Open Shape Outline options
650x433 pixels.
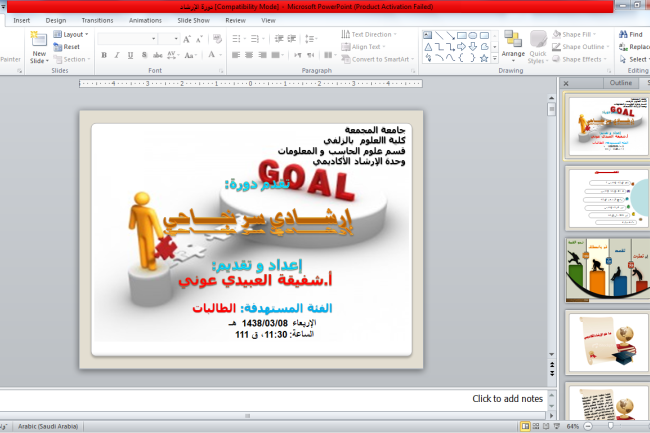580,47
